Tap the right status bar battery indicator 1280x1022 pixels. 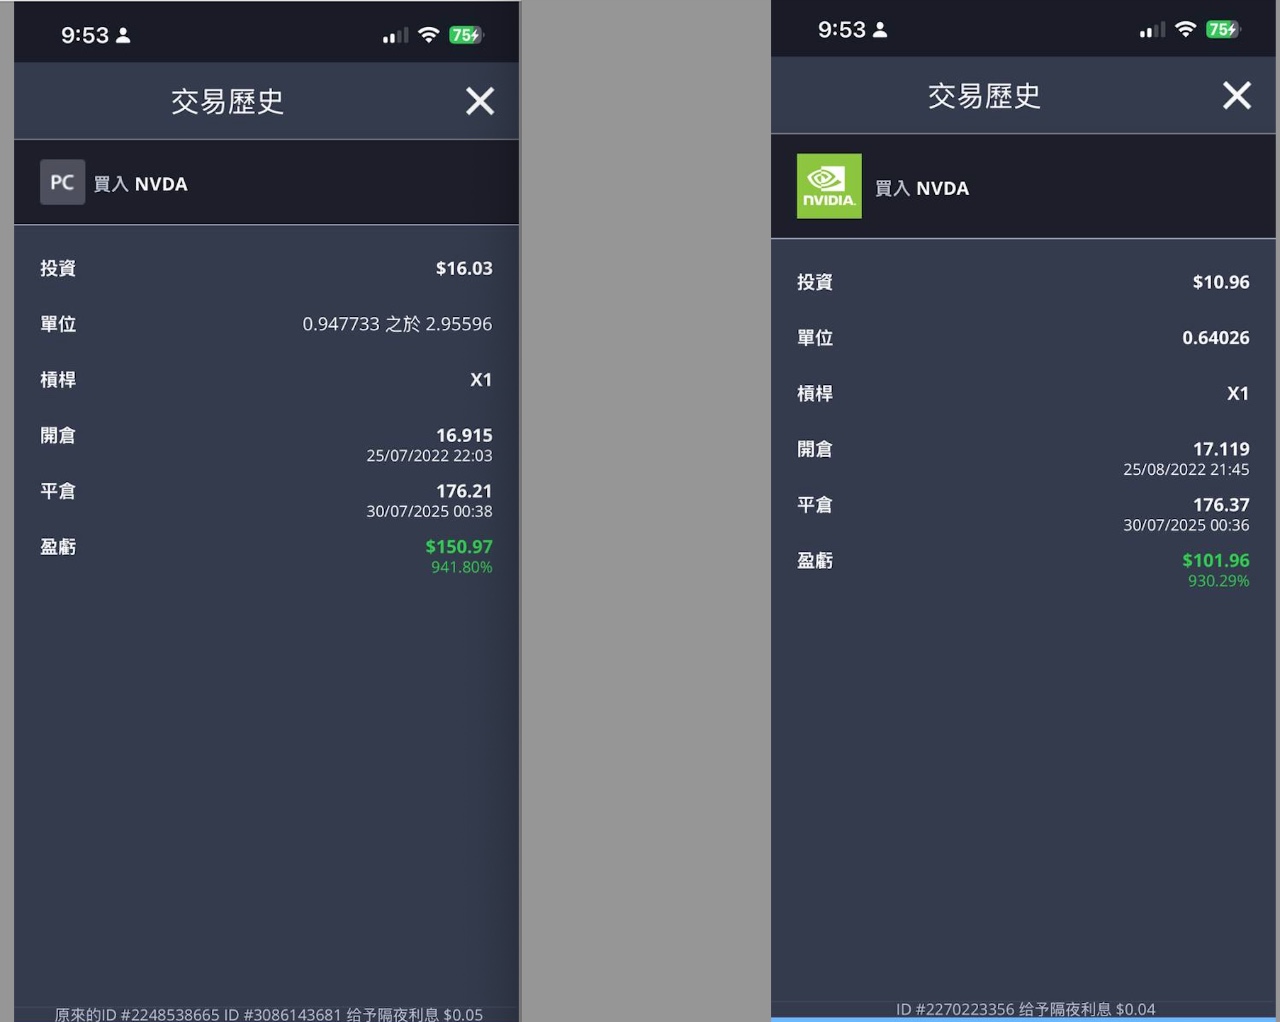pyautogui.click(x=1222, y=30)
